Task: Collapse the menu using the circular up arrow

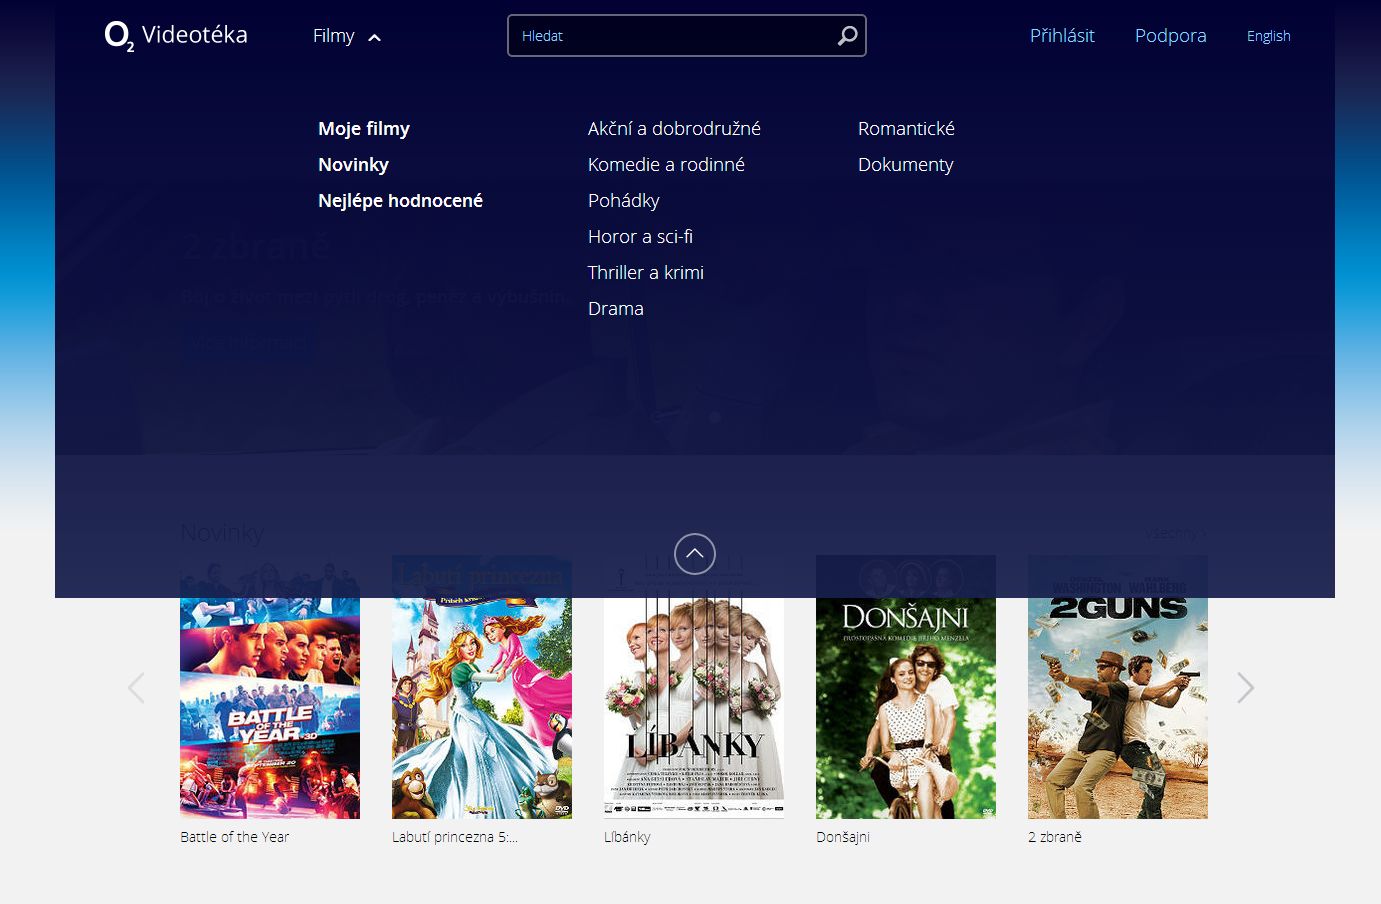Action: point(694,553)
